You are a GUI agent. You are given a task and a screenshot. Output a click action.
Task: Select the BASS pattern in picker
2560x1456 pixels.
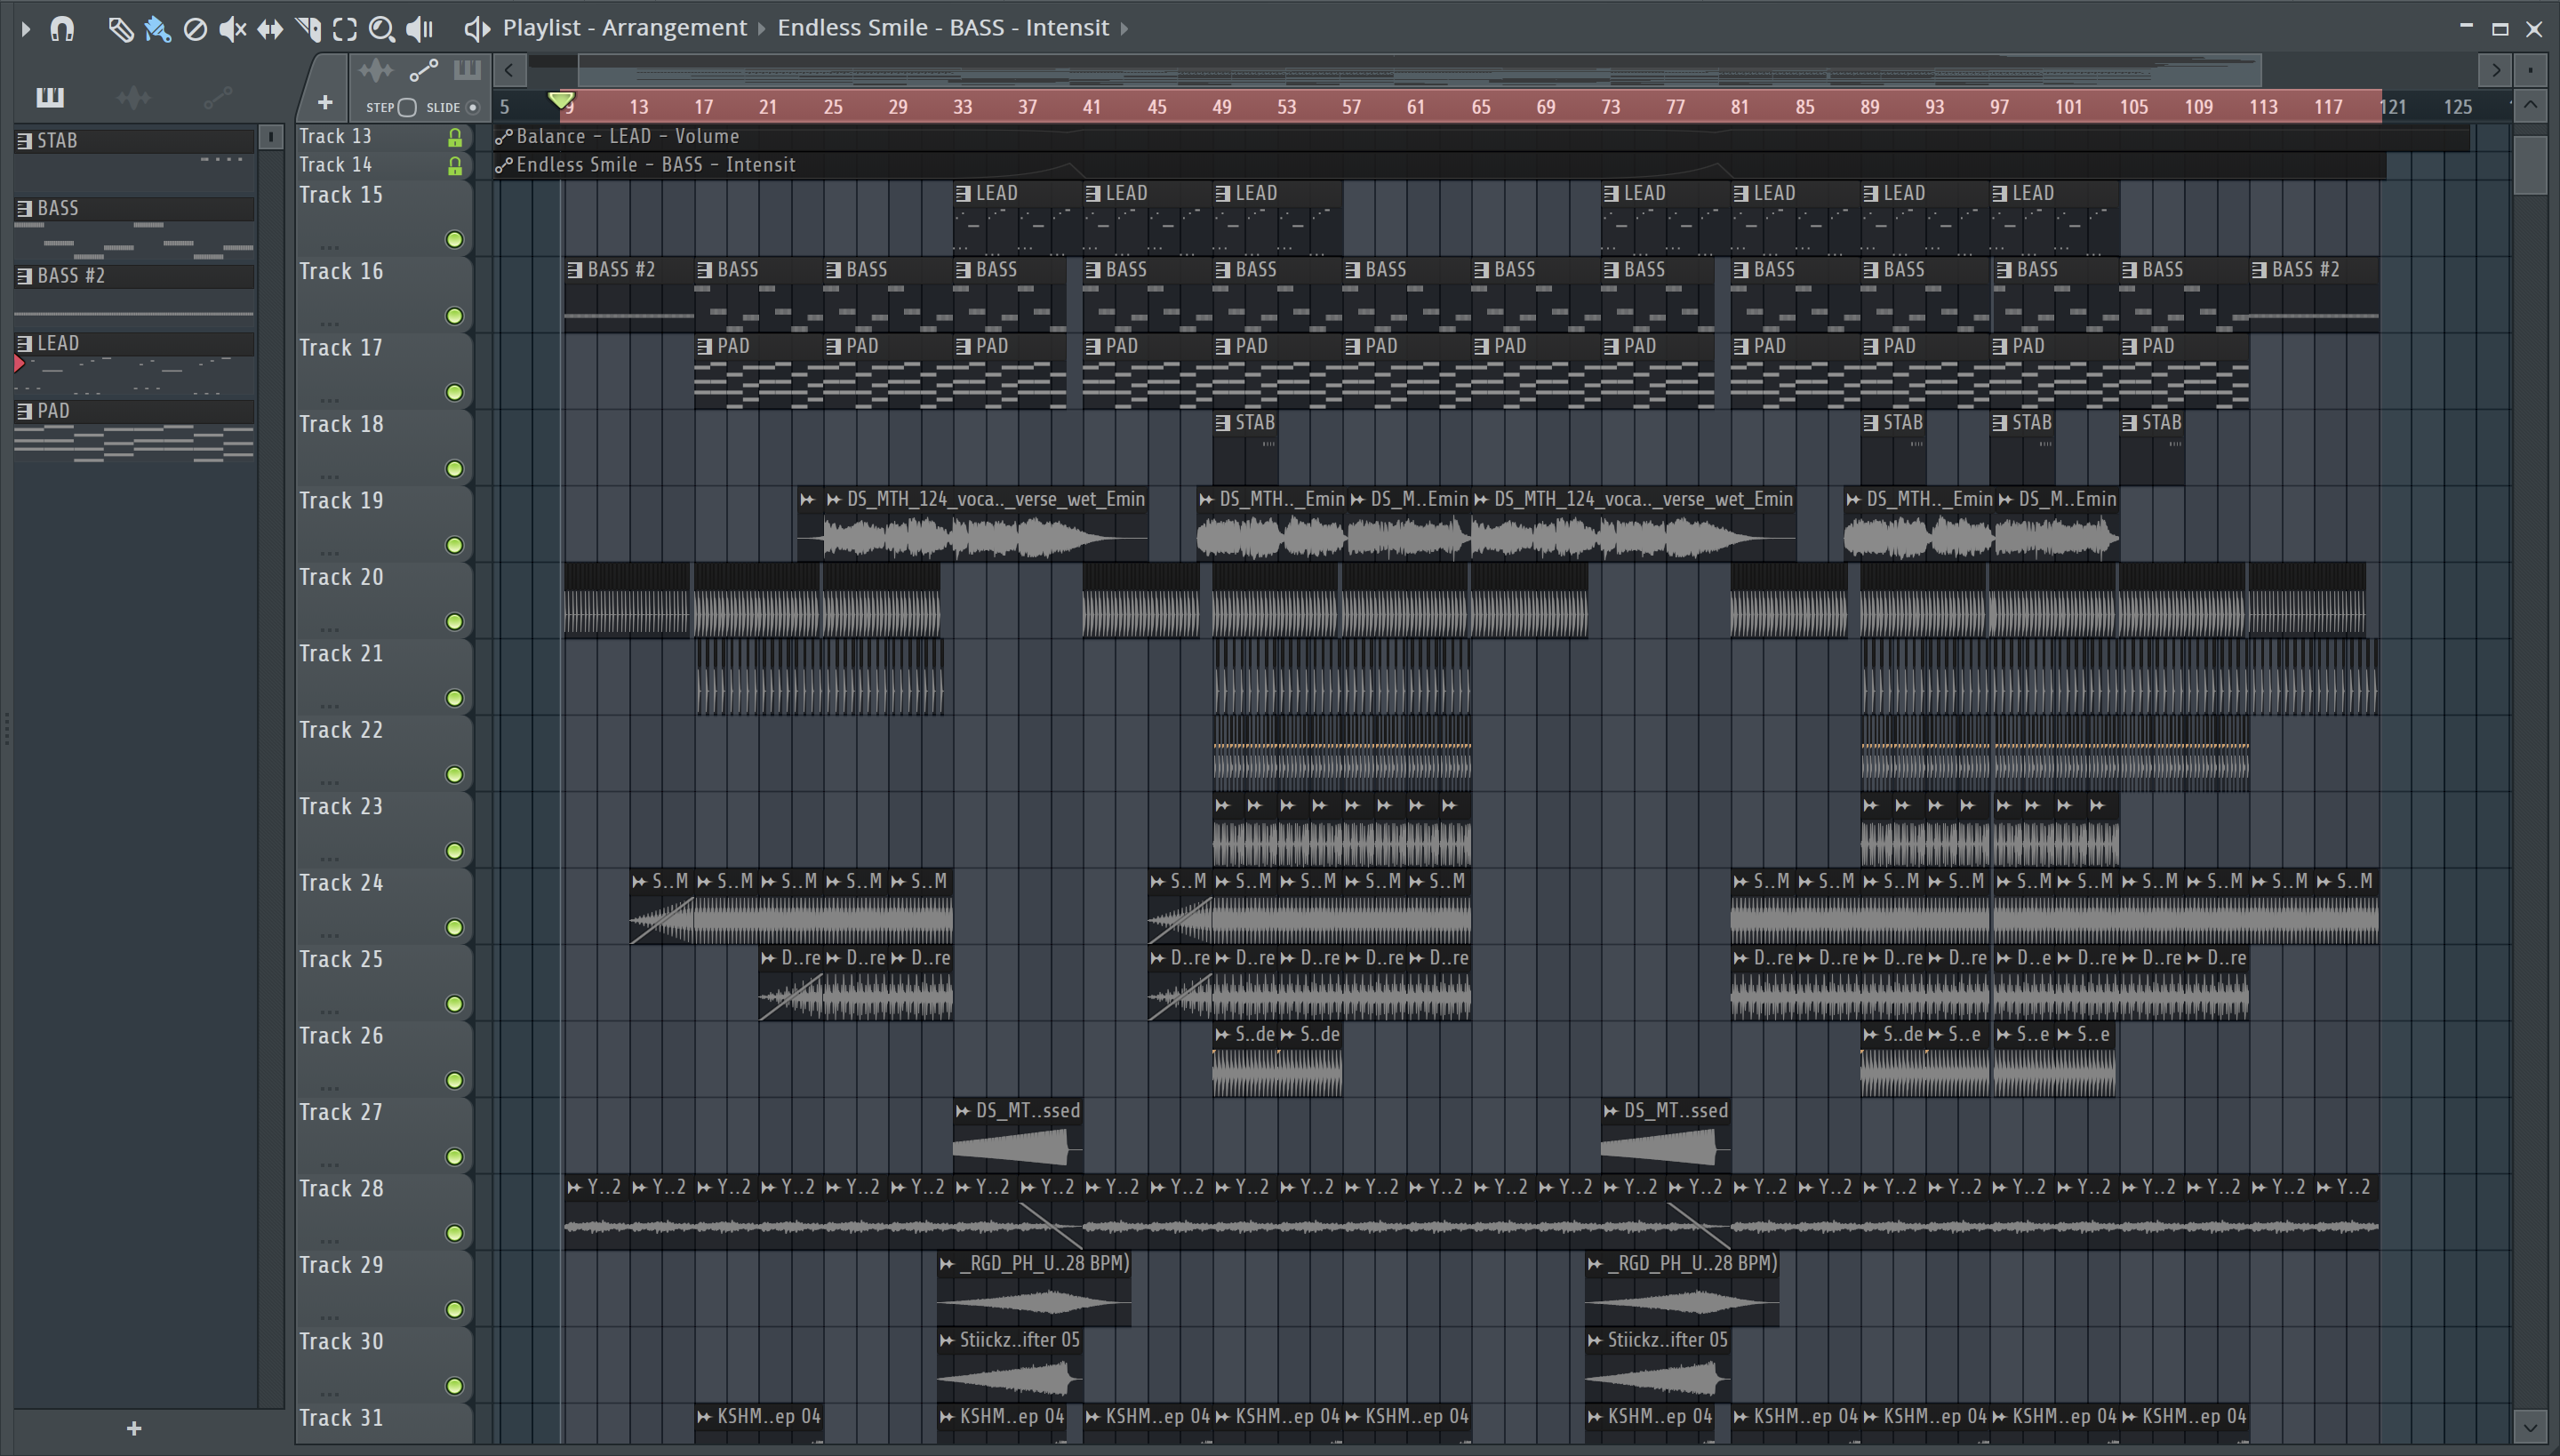click(134, 209)
